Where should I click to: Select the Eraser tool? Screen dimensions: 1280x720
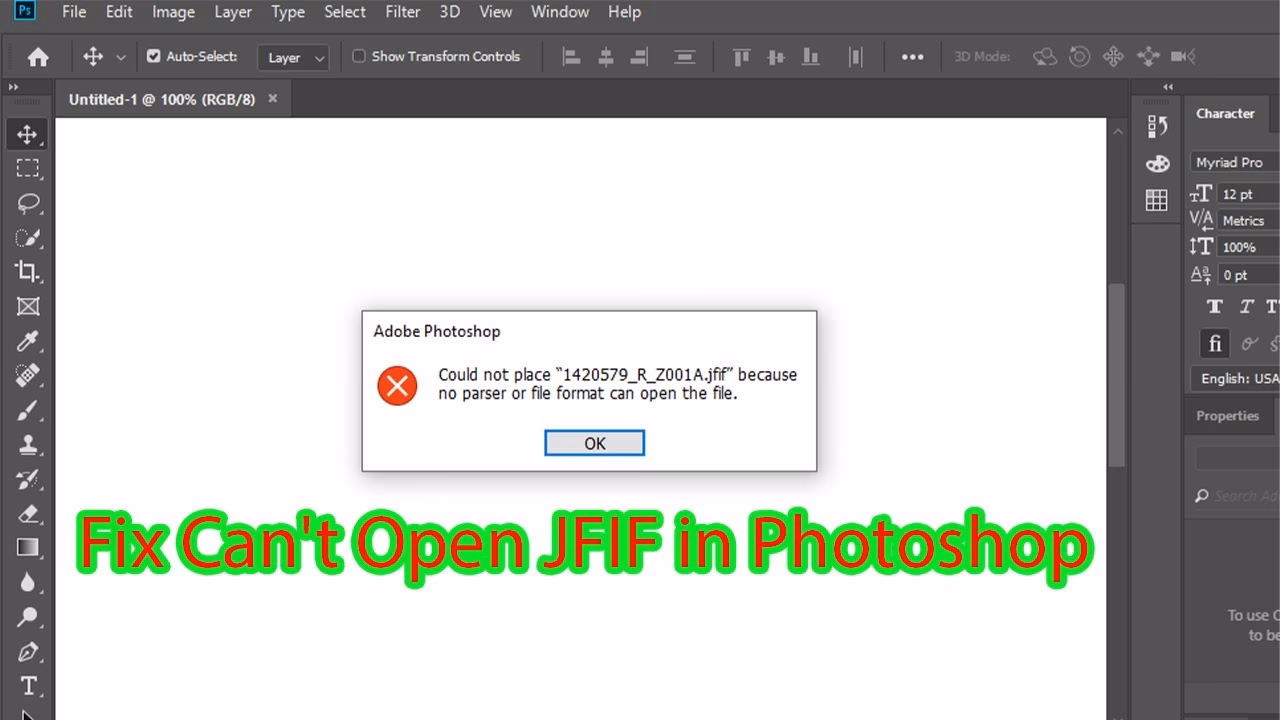28,514
